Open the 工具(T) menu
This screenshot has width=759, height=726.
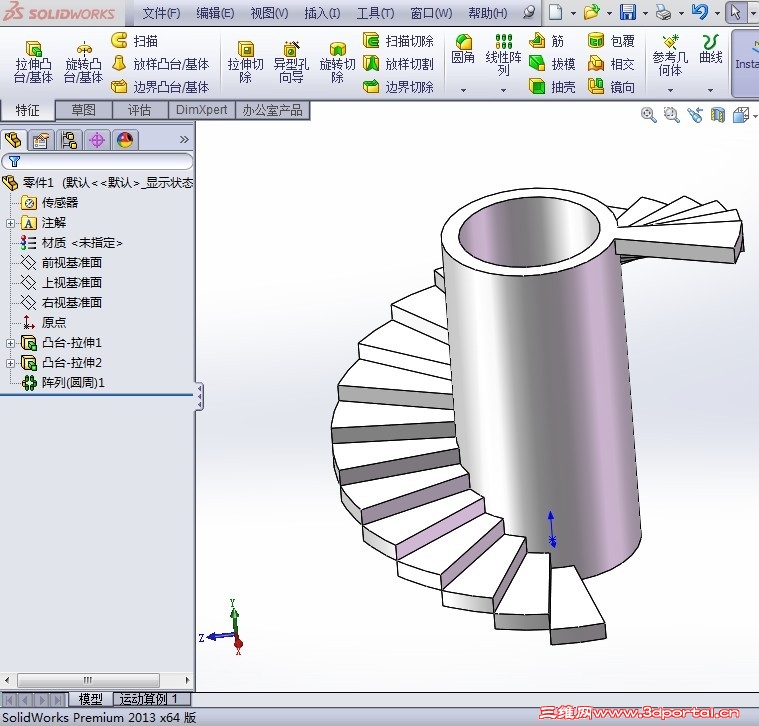click(375, 13)
